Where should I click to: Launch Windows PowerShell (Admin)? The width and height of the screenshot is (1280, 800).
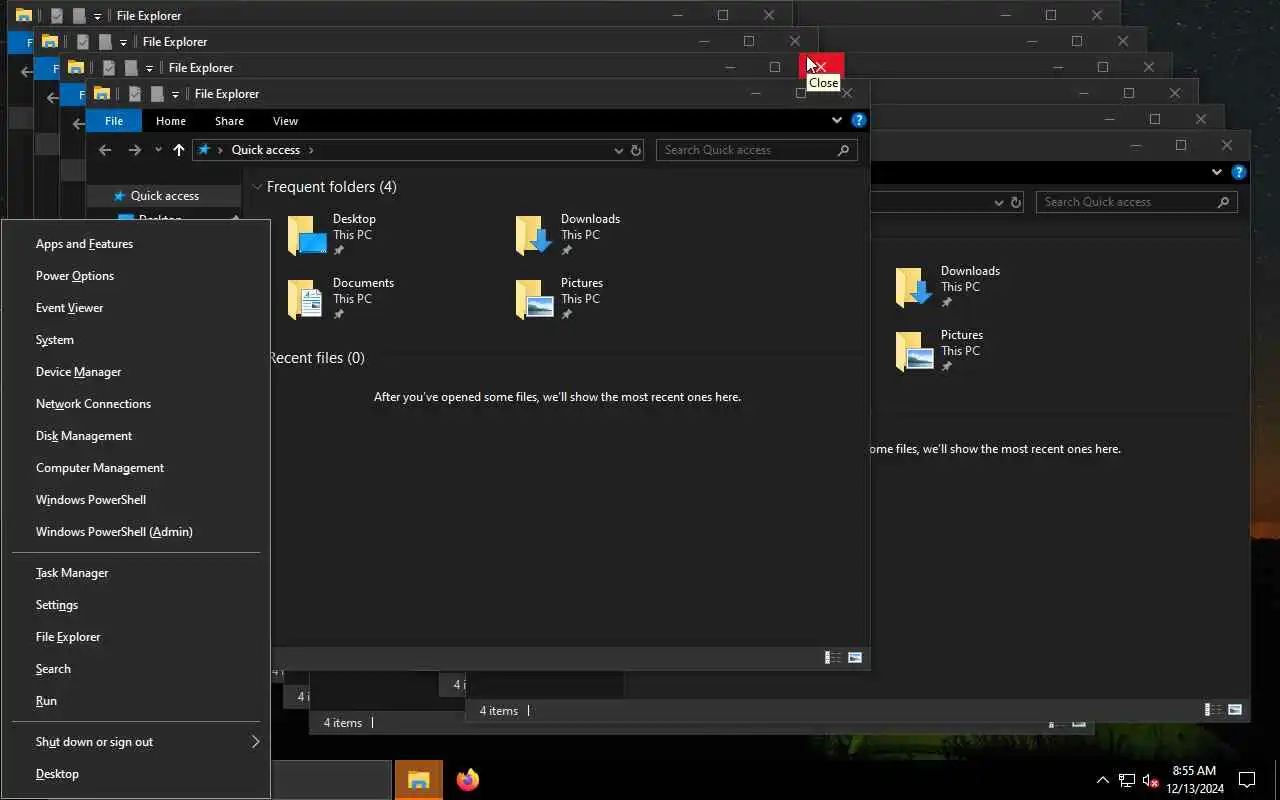136,532
